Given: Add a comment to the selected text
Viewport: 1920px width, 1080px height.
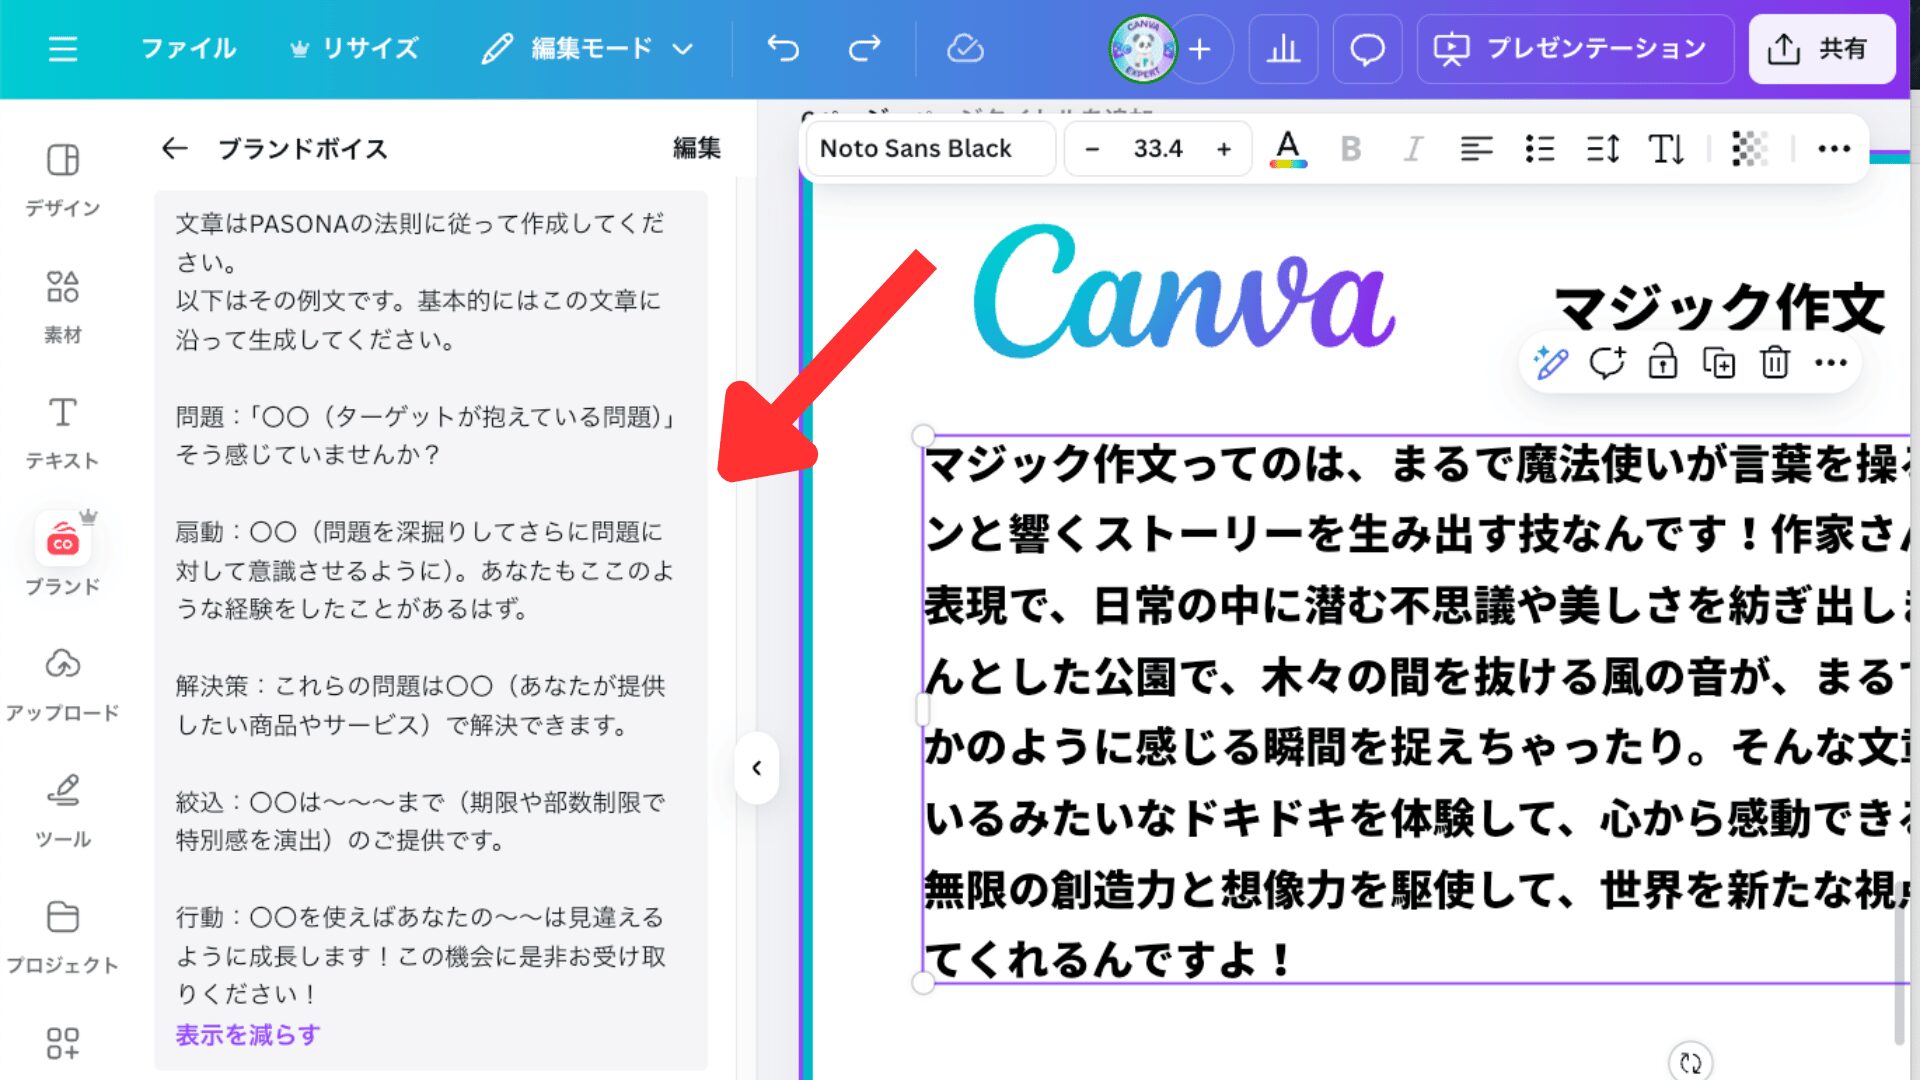Looking at the screenshot, I should (1607, 362).
